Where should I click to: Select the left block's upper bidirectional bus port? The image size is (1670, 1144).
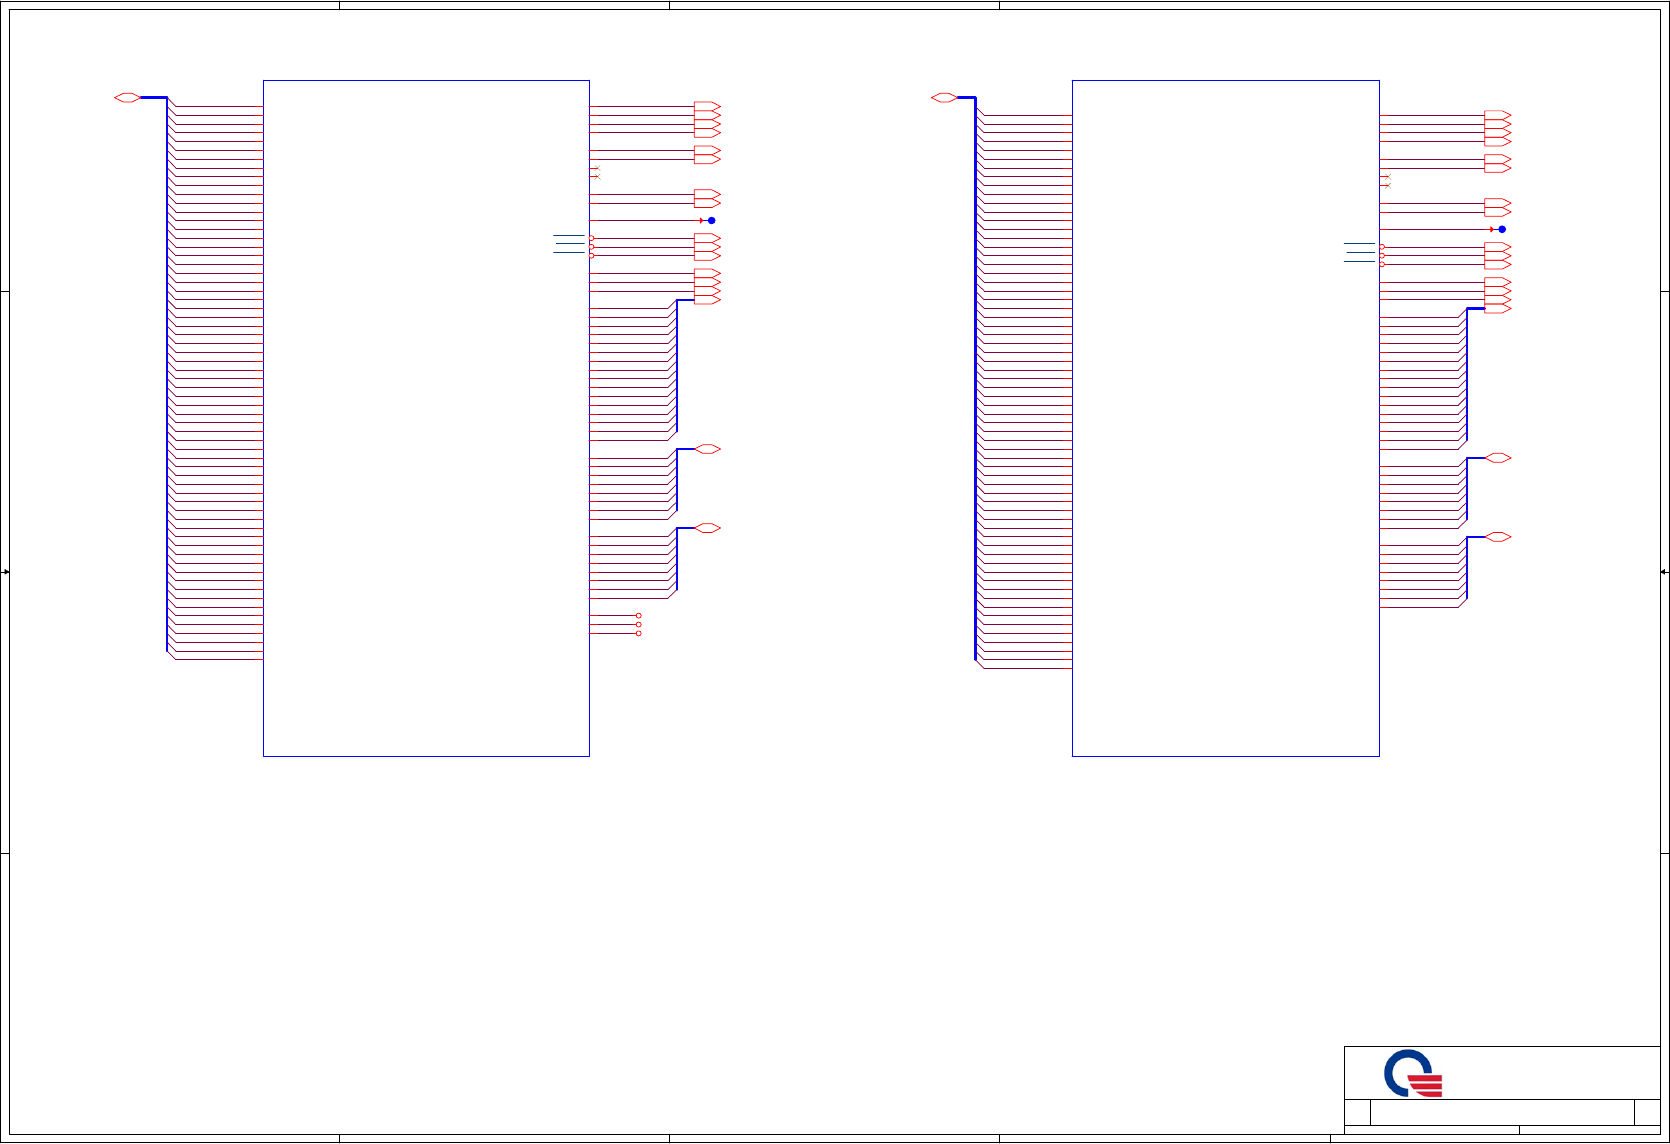708,449
